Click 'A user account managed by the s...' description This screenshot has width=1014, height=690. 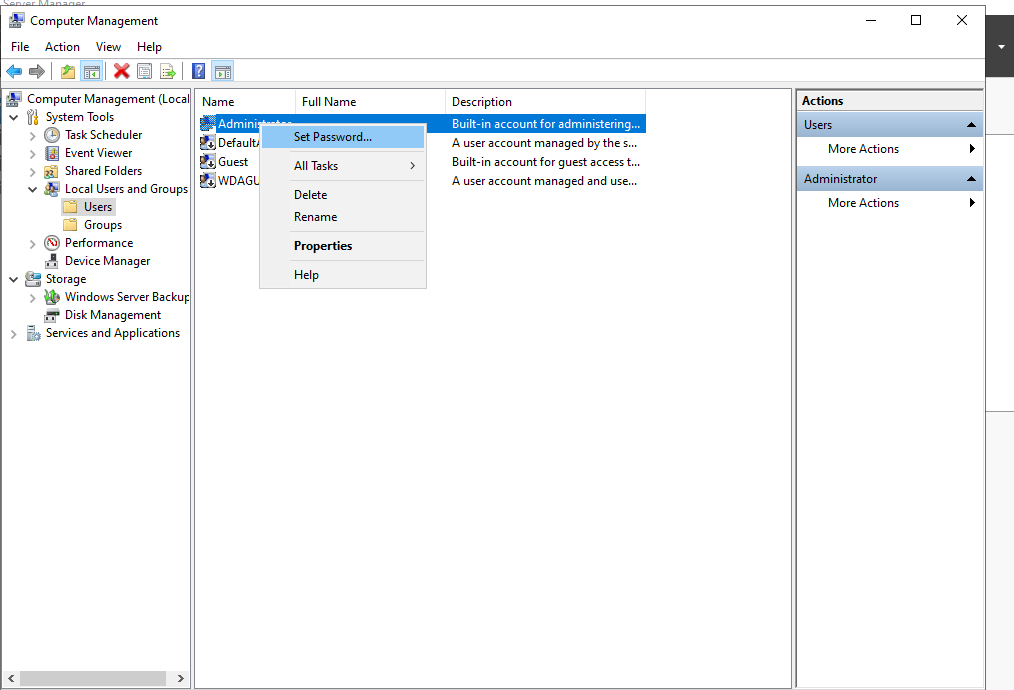point(545,142)
